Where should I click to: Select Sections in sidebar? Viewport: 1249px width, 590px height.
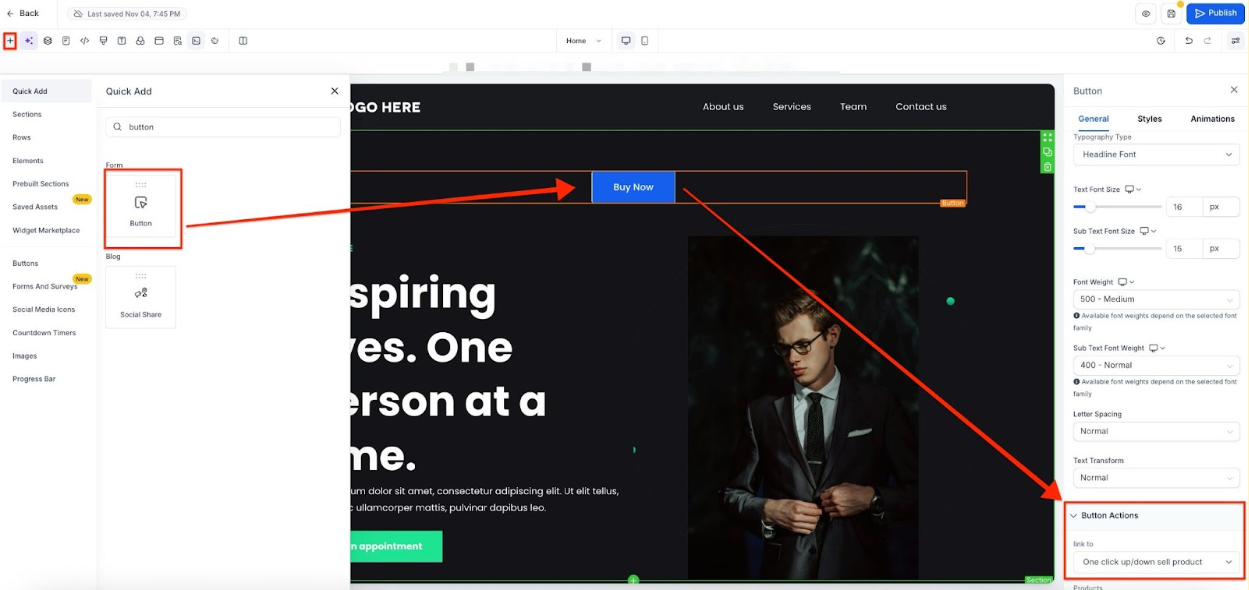point(27,114)
